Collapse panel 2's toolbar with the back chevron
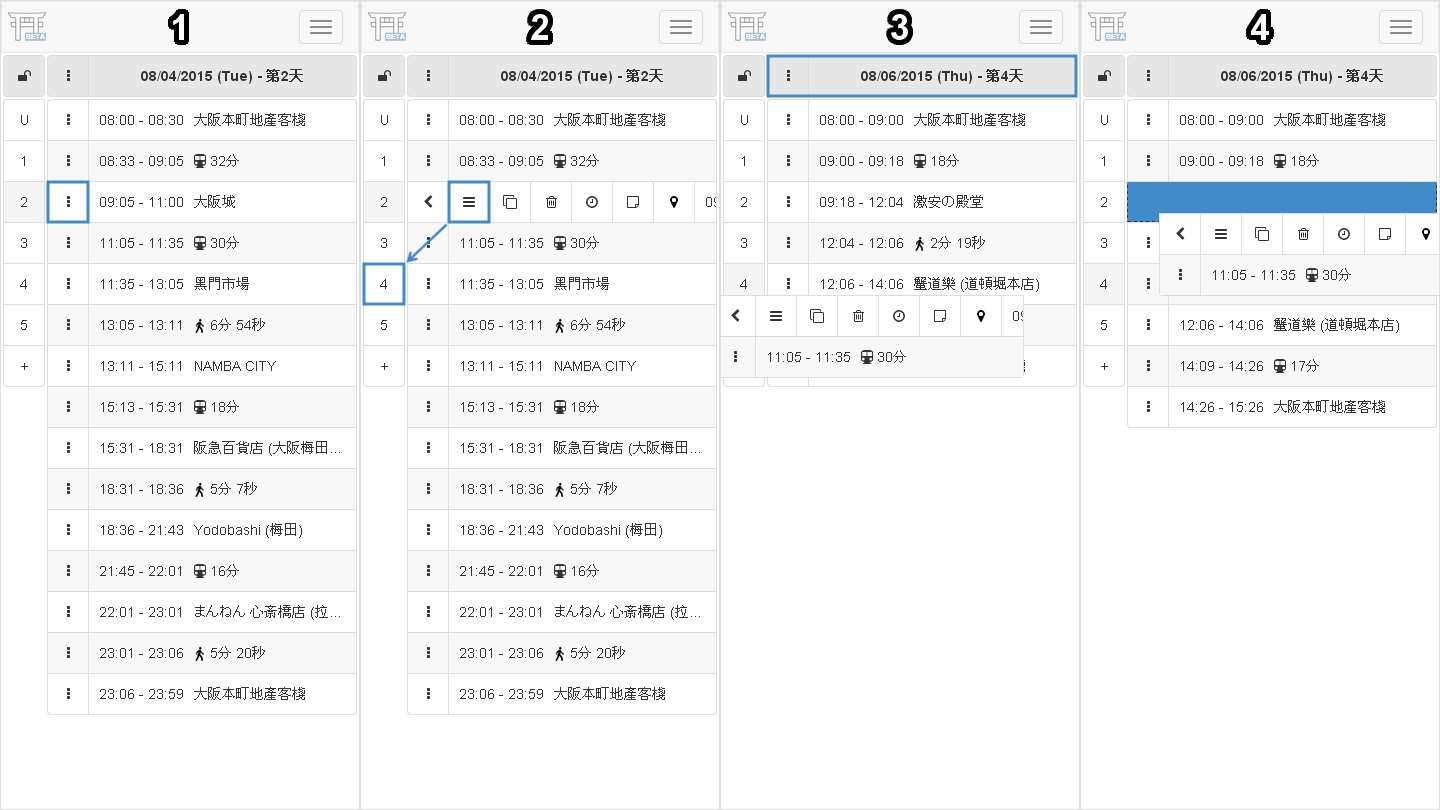This screenshot has width=1440, height=810. tap(429, 202)
